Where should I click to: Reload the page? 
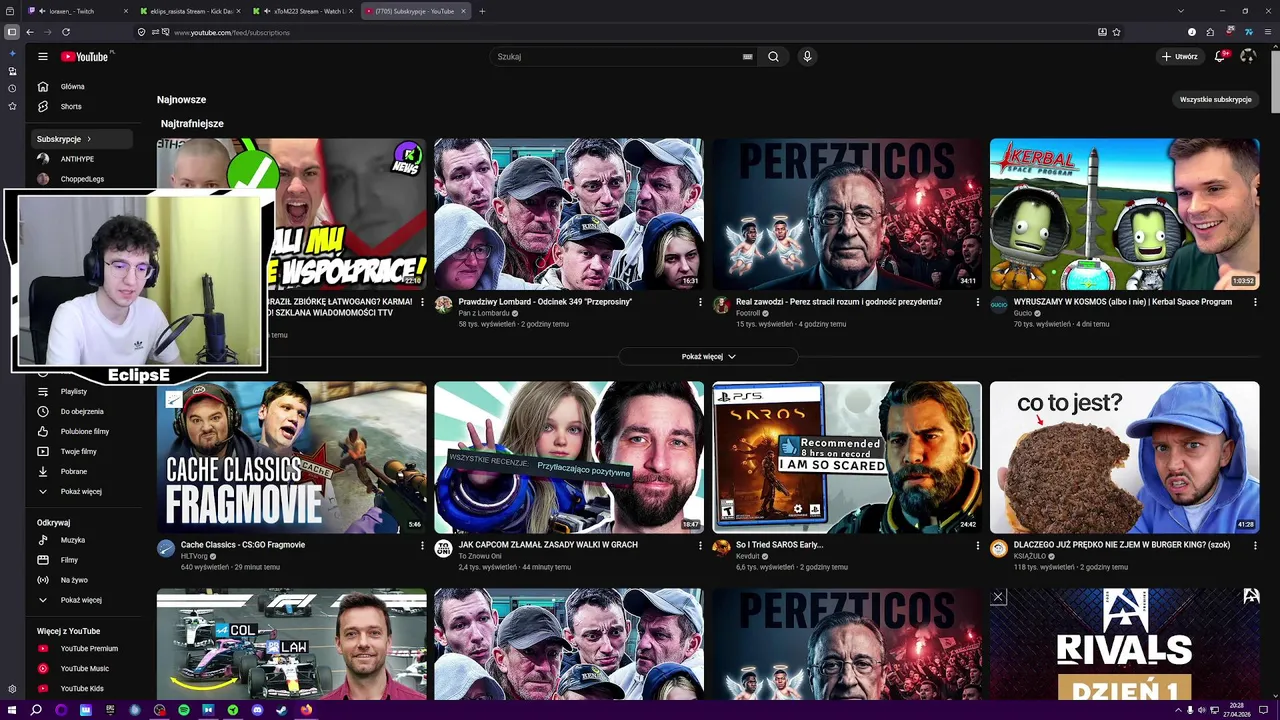[x=66, y=32]
